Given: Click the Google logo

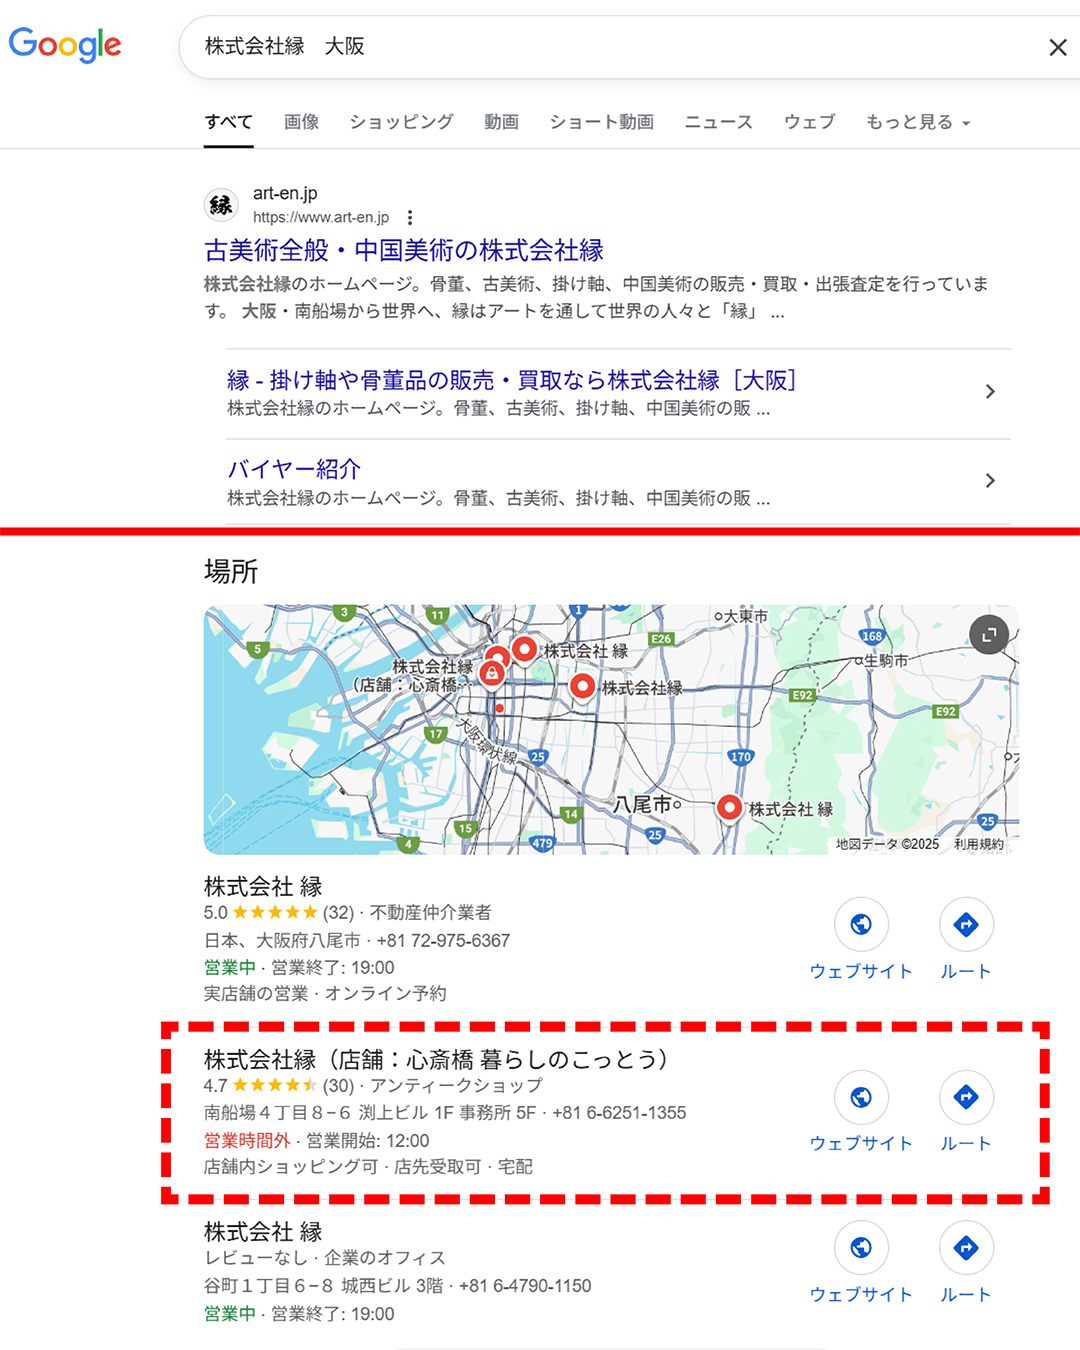Looking at the screenshot, I should (65, 45).
